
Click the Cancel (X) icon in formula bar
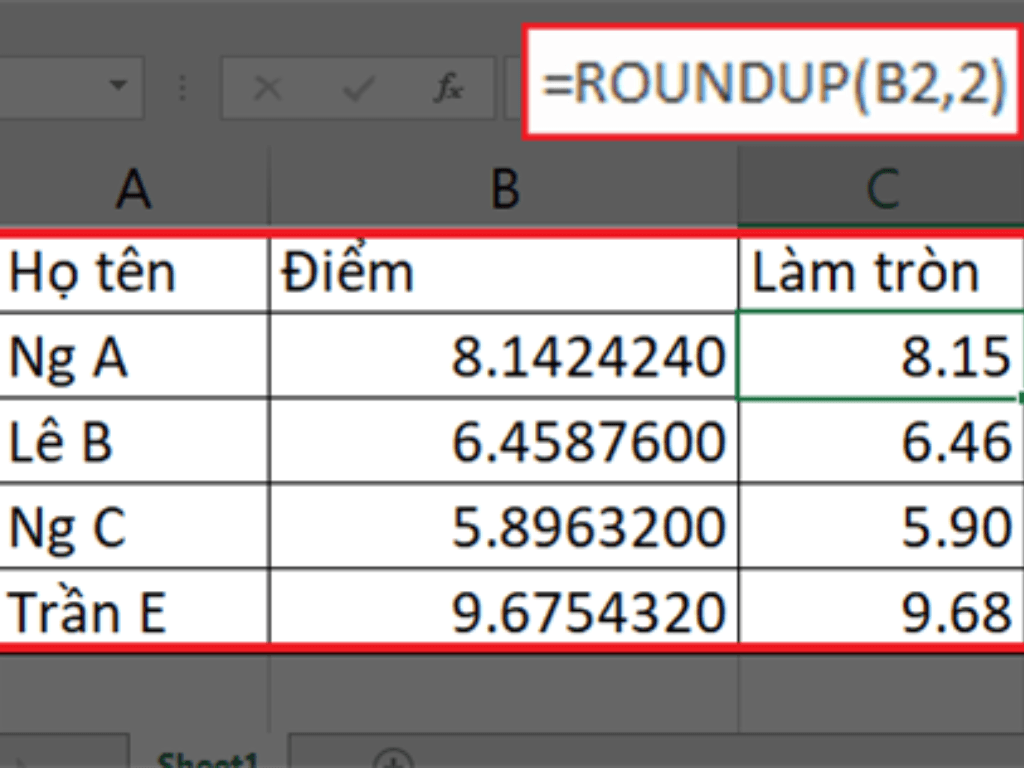(x=267, y=89)
